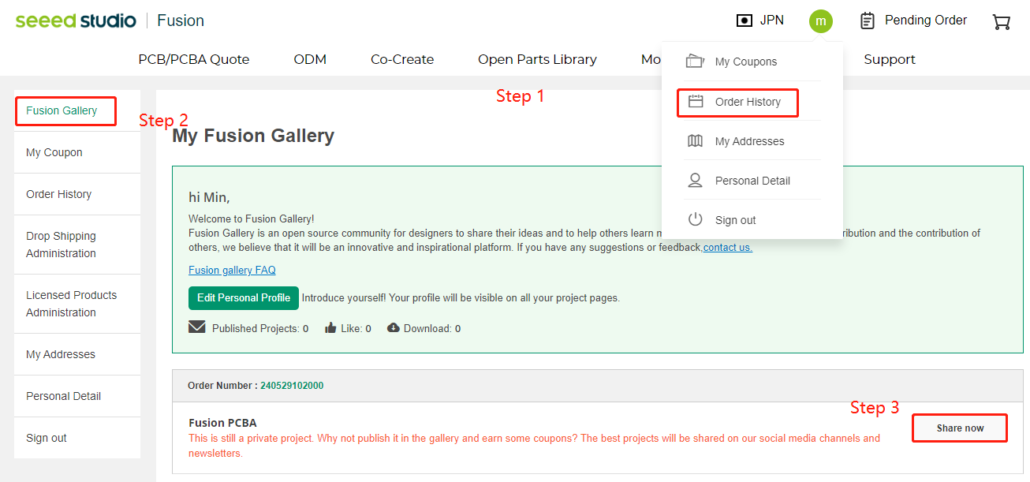Select Personal Detail from the user dropdown
Viewport: 1030px width, 482px height.
tap(752, 181)
